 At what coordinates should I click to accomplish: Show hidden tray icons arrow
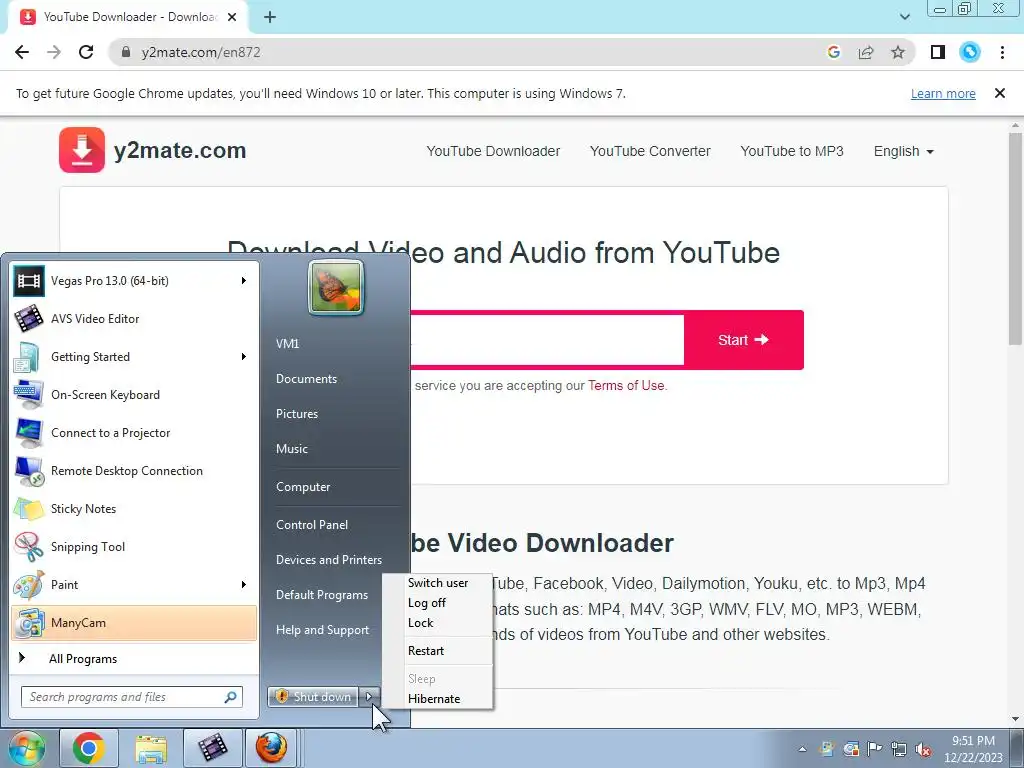point(802,750)
